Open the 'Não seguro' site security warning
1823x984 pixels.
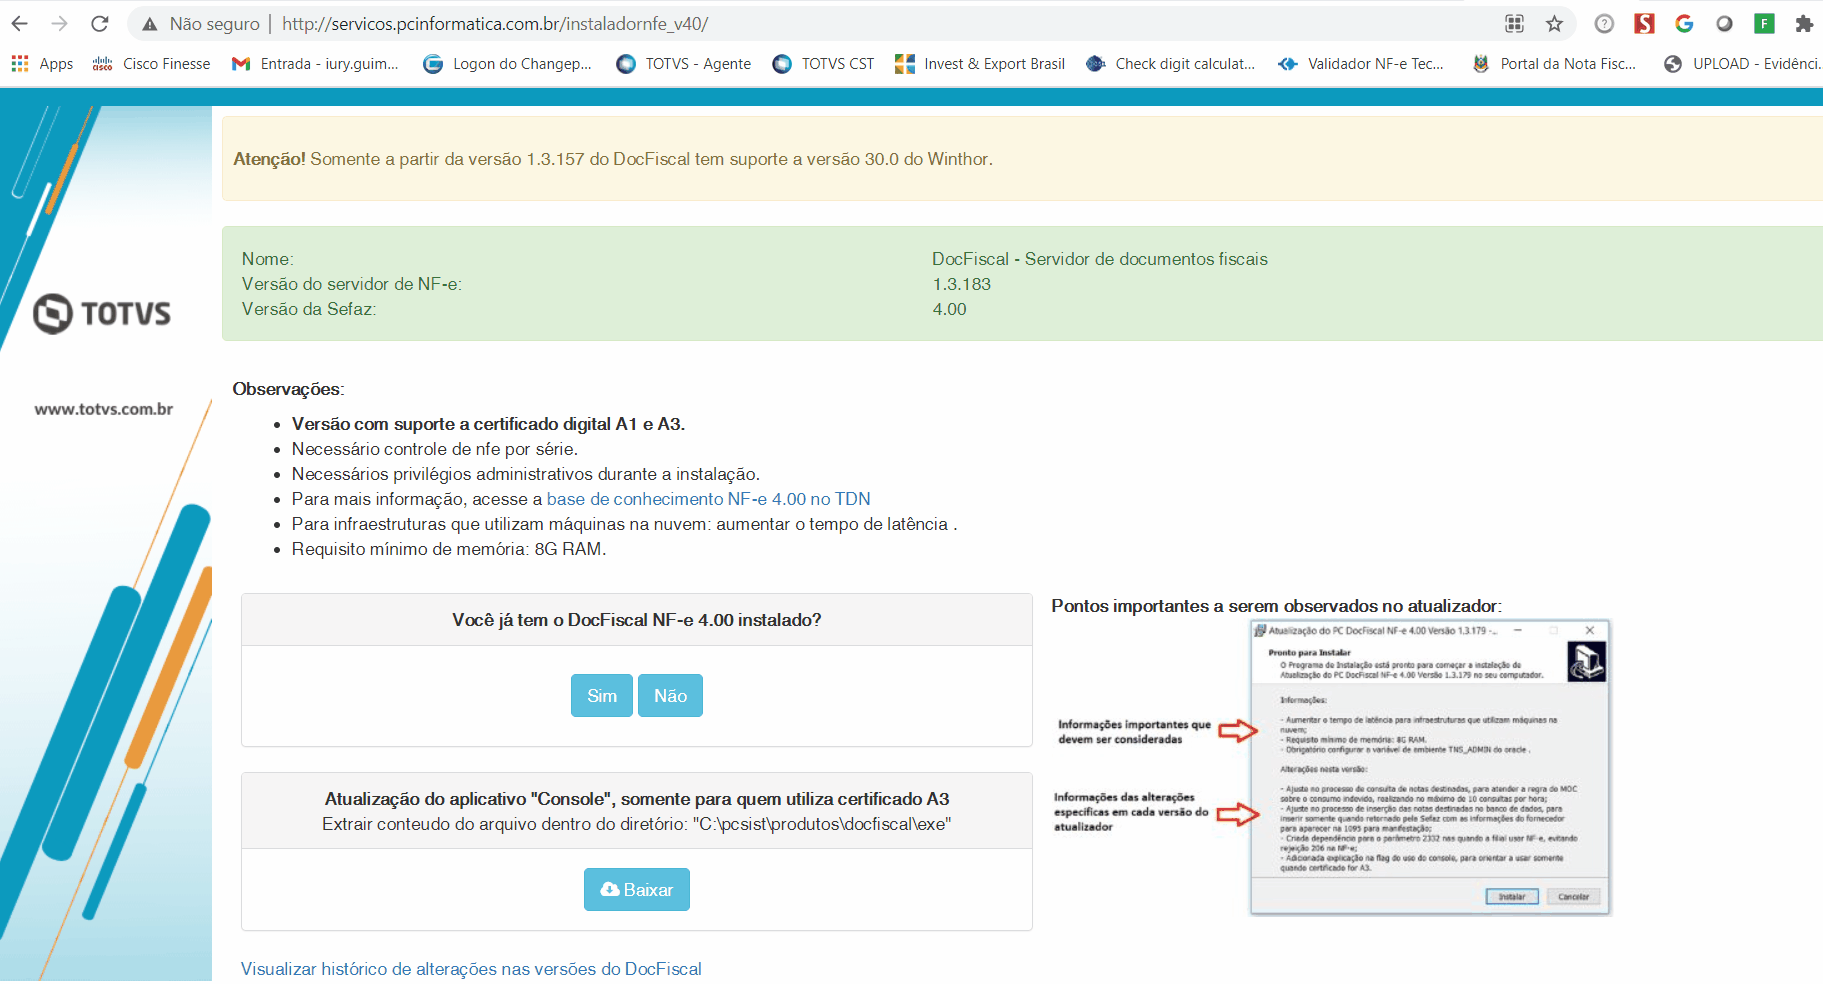tap(201, 23)
